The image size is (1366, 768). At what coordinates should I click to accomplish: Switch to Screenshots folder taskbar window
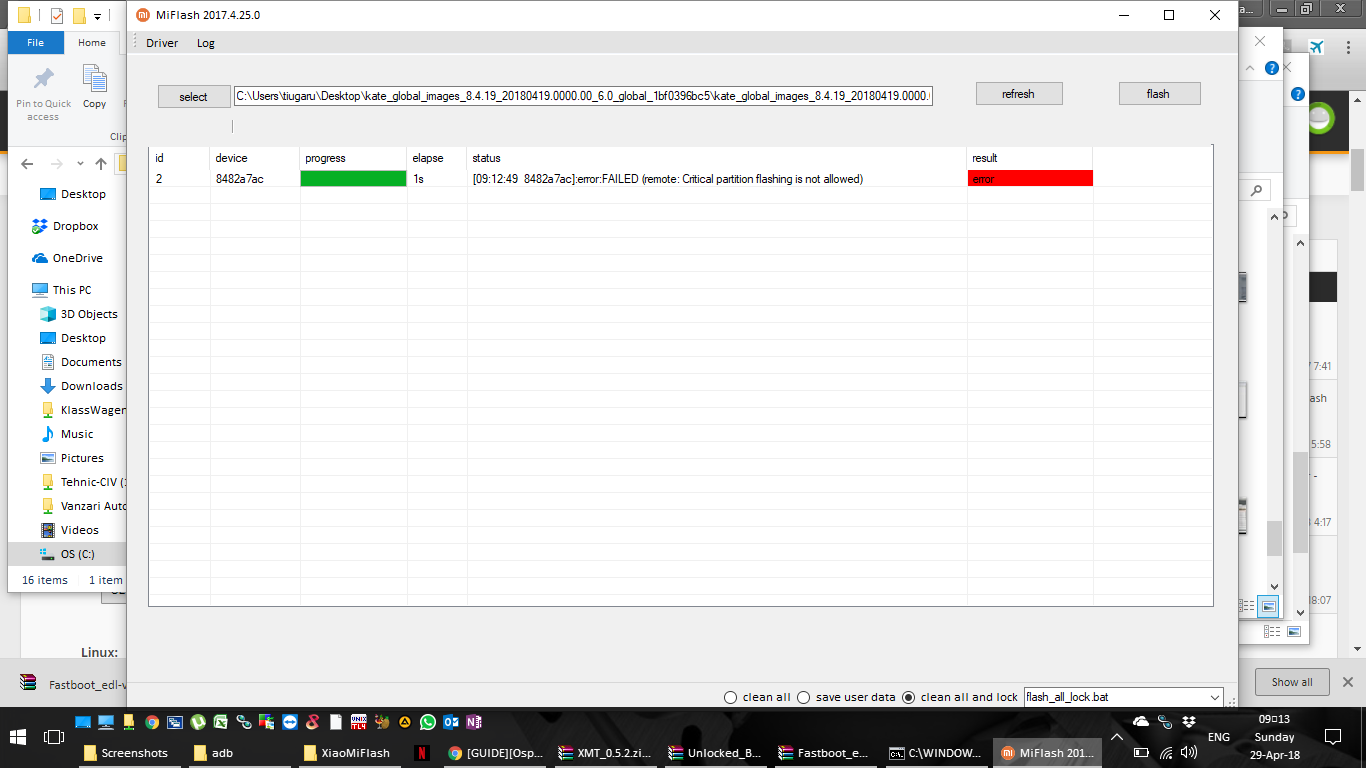(128, 753)
